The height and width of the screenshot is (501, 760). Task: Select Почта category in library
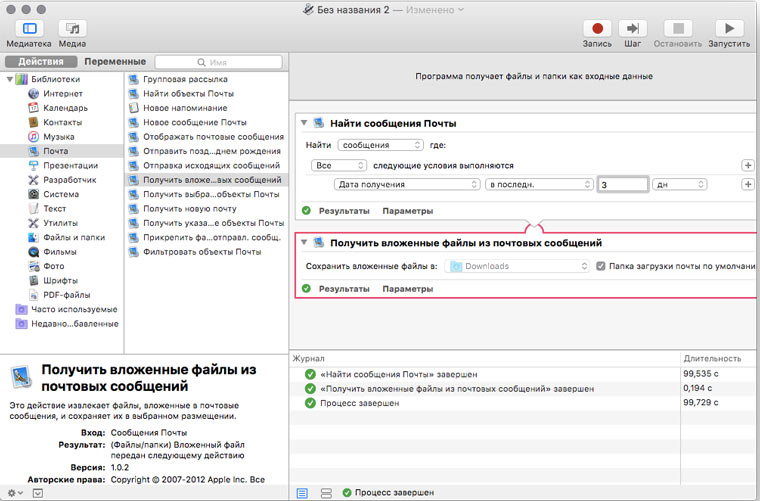(x=62, y=151)
